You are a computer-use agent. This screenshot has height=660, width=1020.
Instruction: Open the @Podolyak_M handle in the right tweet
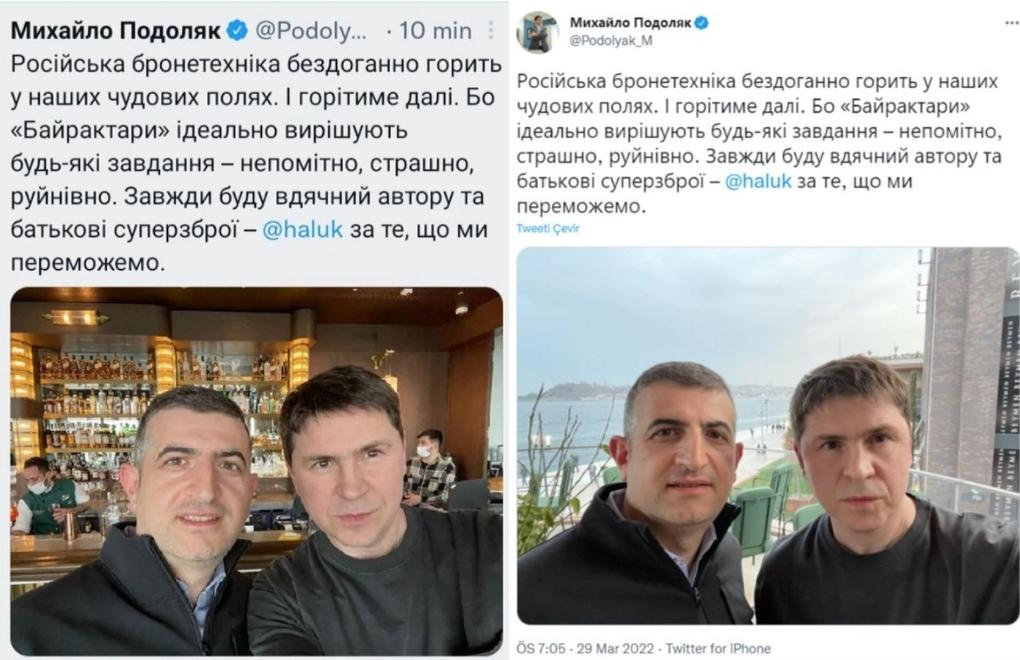click(x=611, y=40)
